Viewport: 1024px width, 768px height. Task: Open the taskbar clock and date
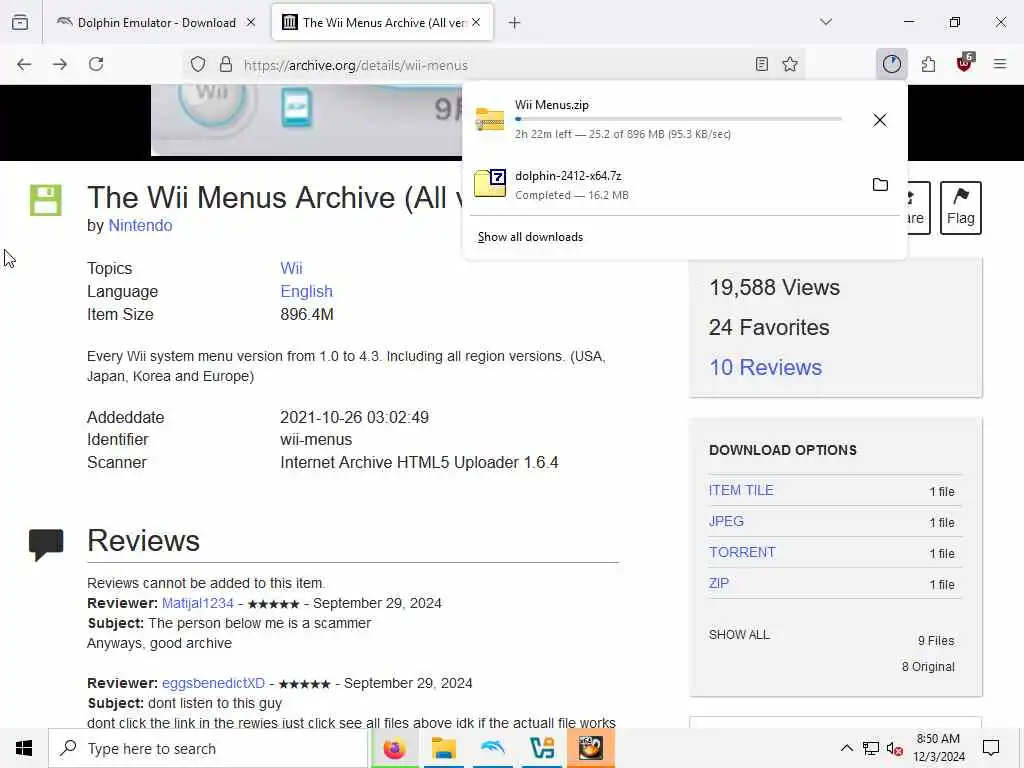click(938, 748)
